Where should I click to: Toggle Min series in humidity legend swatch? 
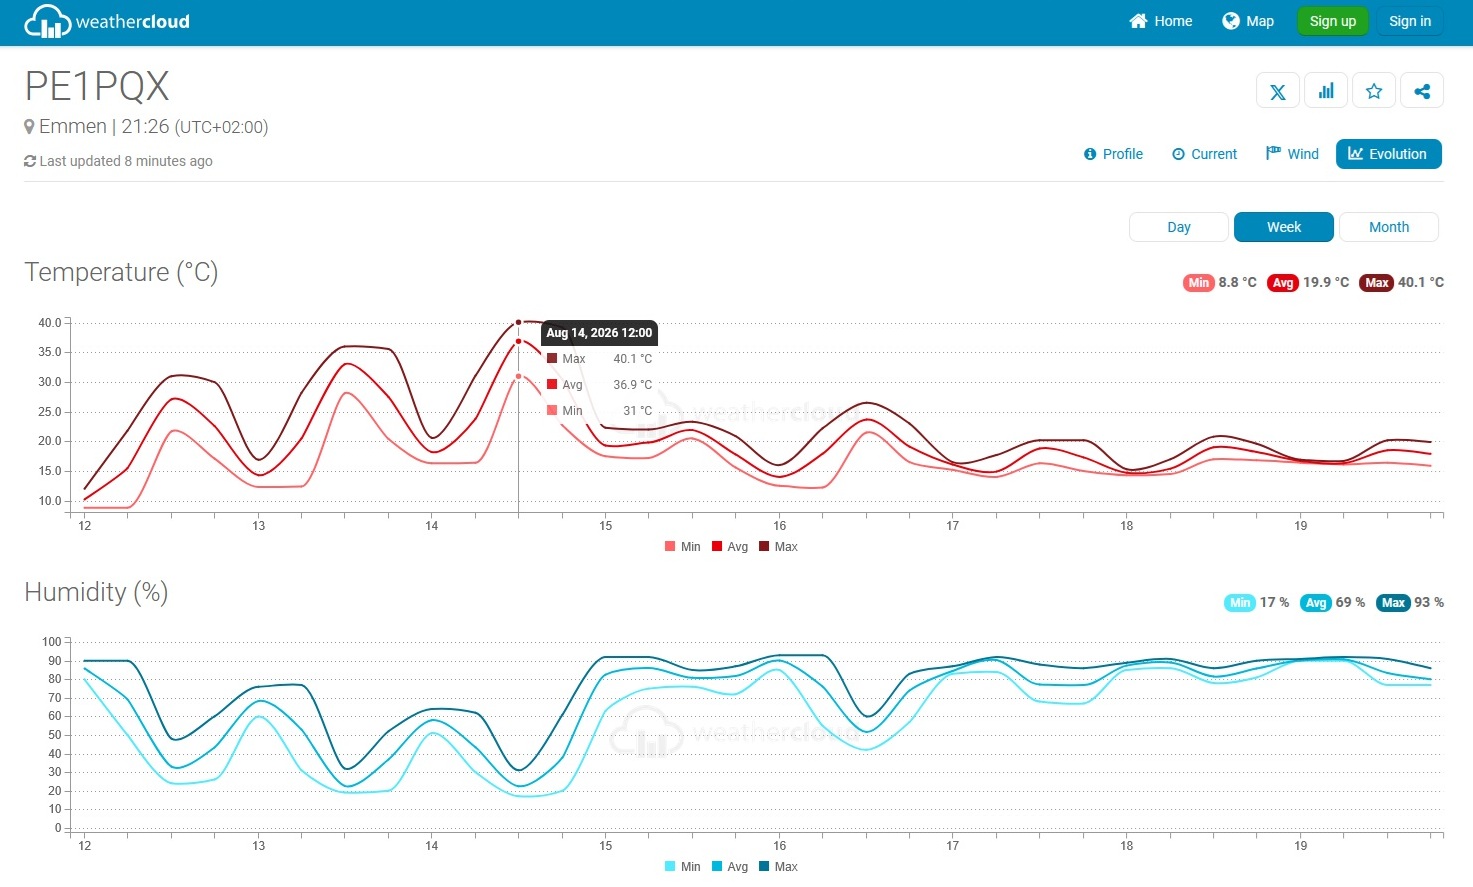click(670, 867)
